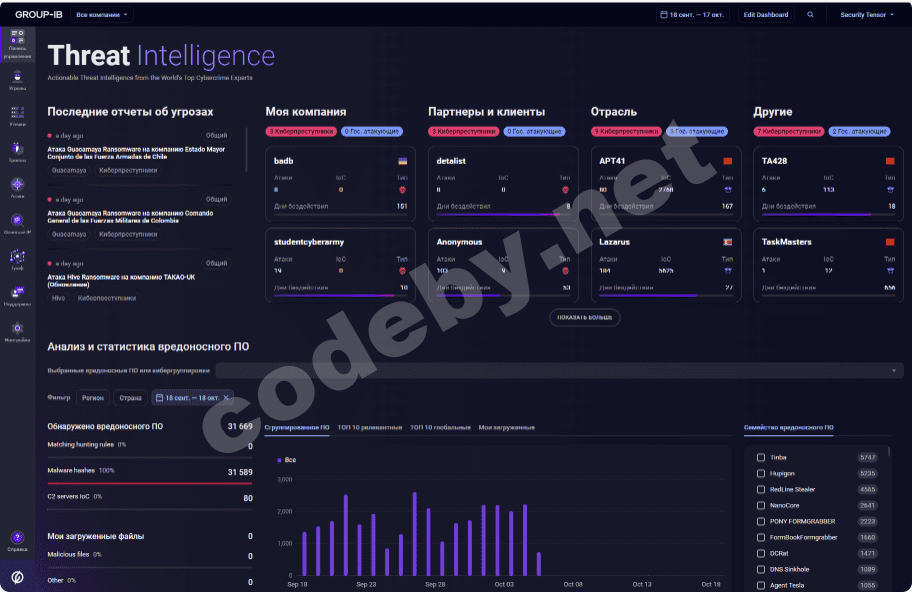
Task: Check the NanoCore checkbox
Action: point(761,505)
